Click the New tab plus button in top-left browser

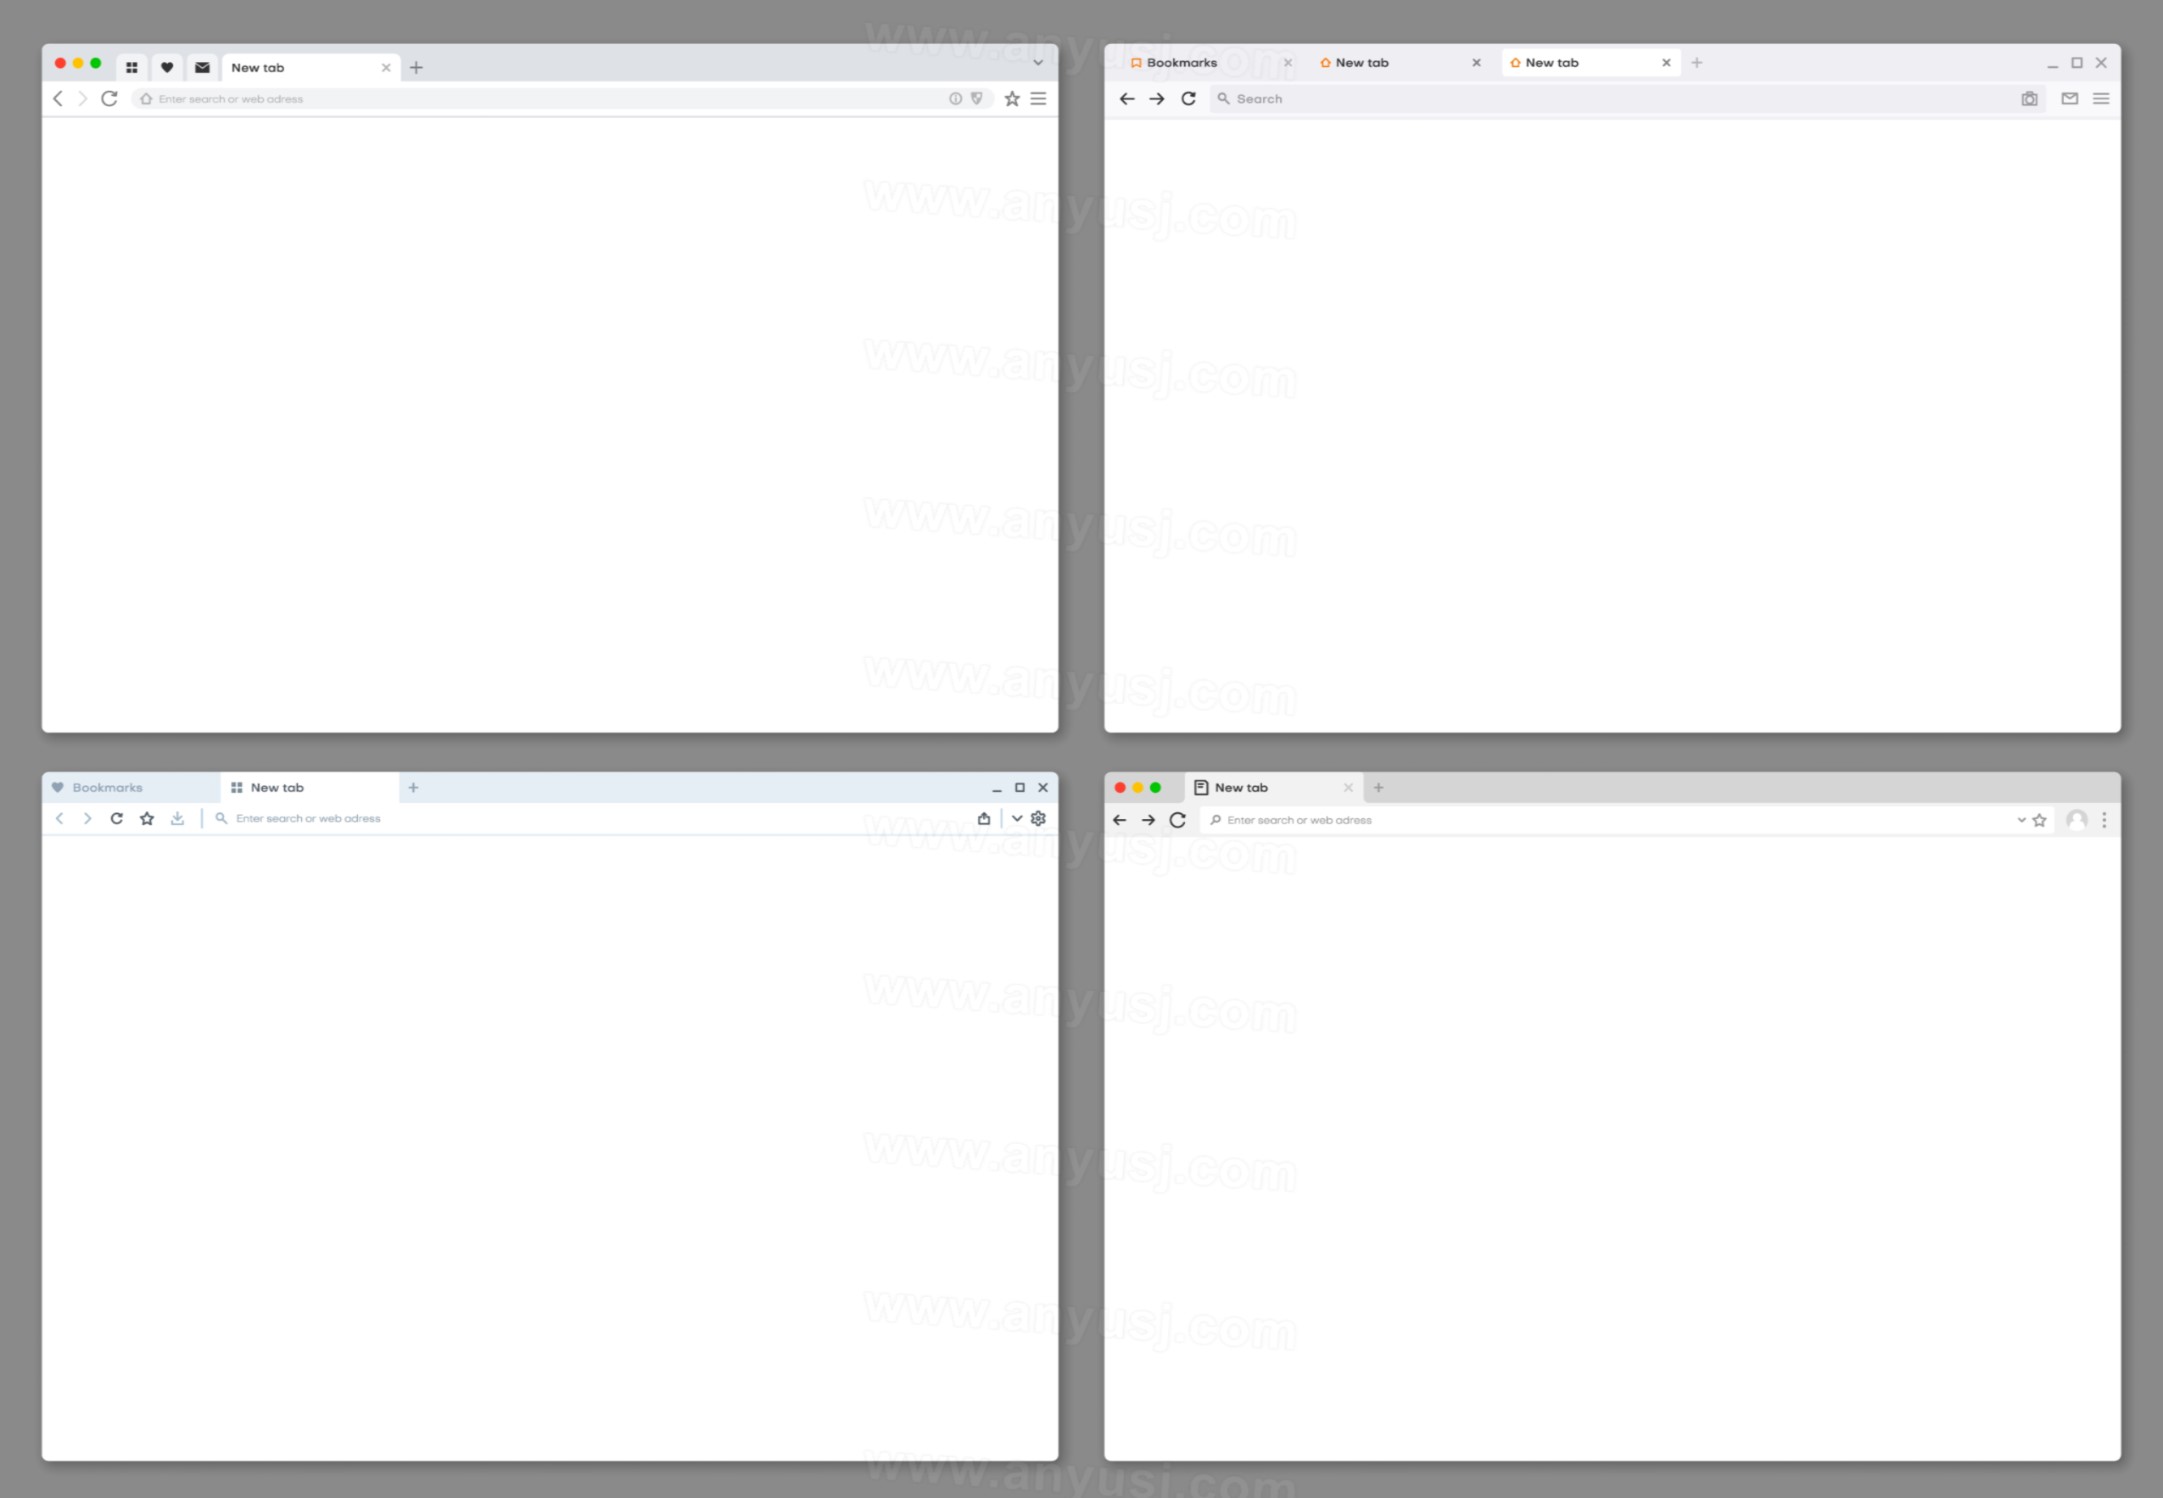pos(416,66)
